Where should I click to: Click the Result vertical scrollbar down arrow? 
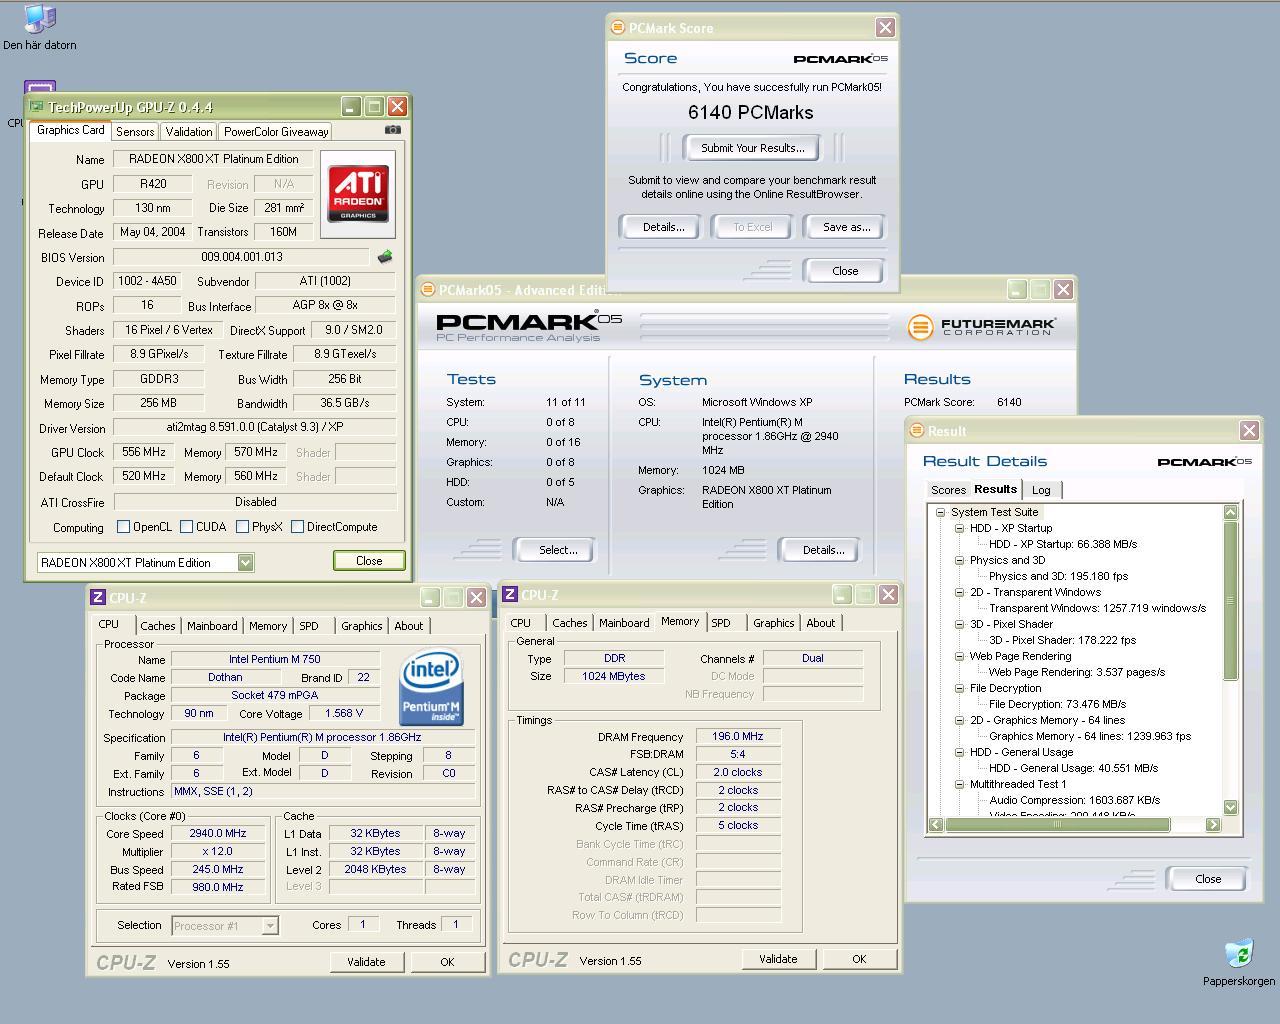point(1231,807)
